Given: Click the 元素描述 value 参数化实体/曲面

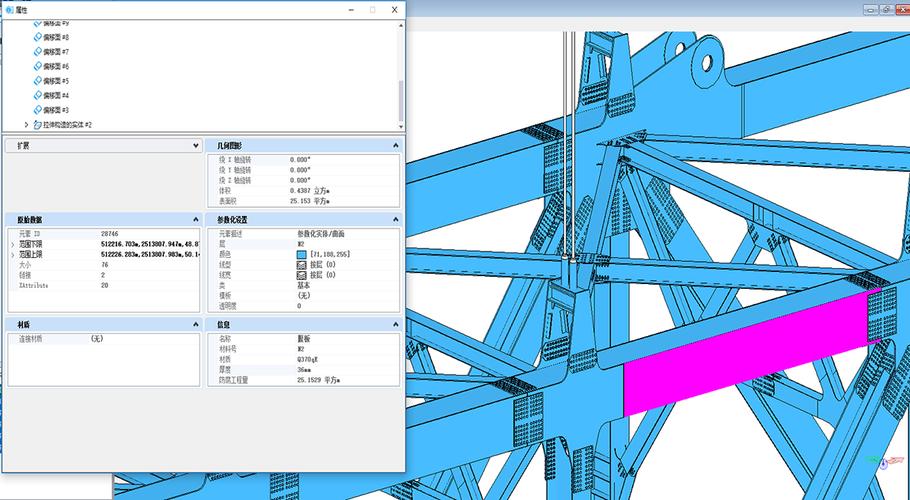Looking at the screenshot, I should (x=320, y=234).
